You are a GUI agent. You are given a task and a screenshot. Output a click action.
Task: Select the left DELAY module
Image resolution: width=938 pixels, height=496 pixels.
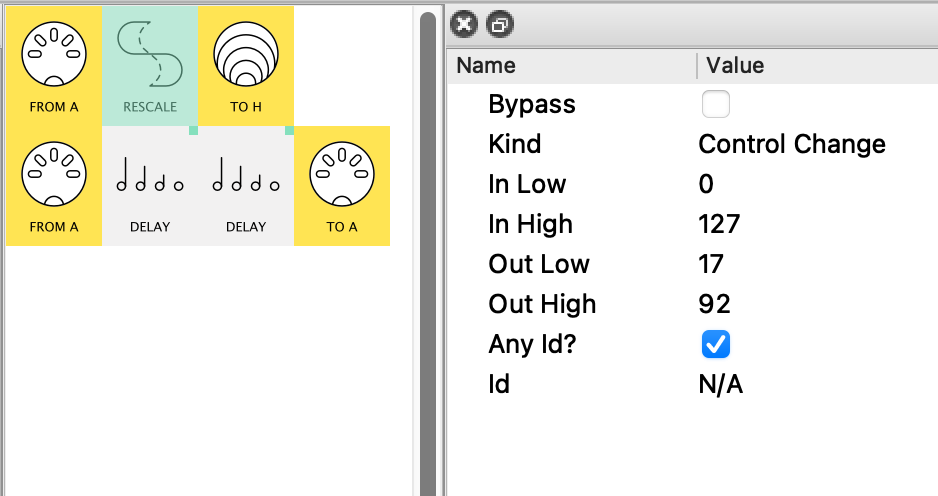coord(150,186)
